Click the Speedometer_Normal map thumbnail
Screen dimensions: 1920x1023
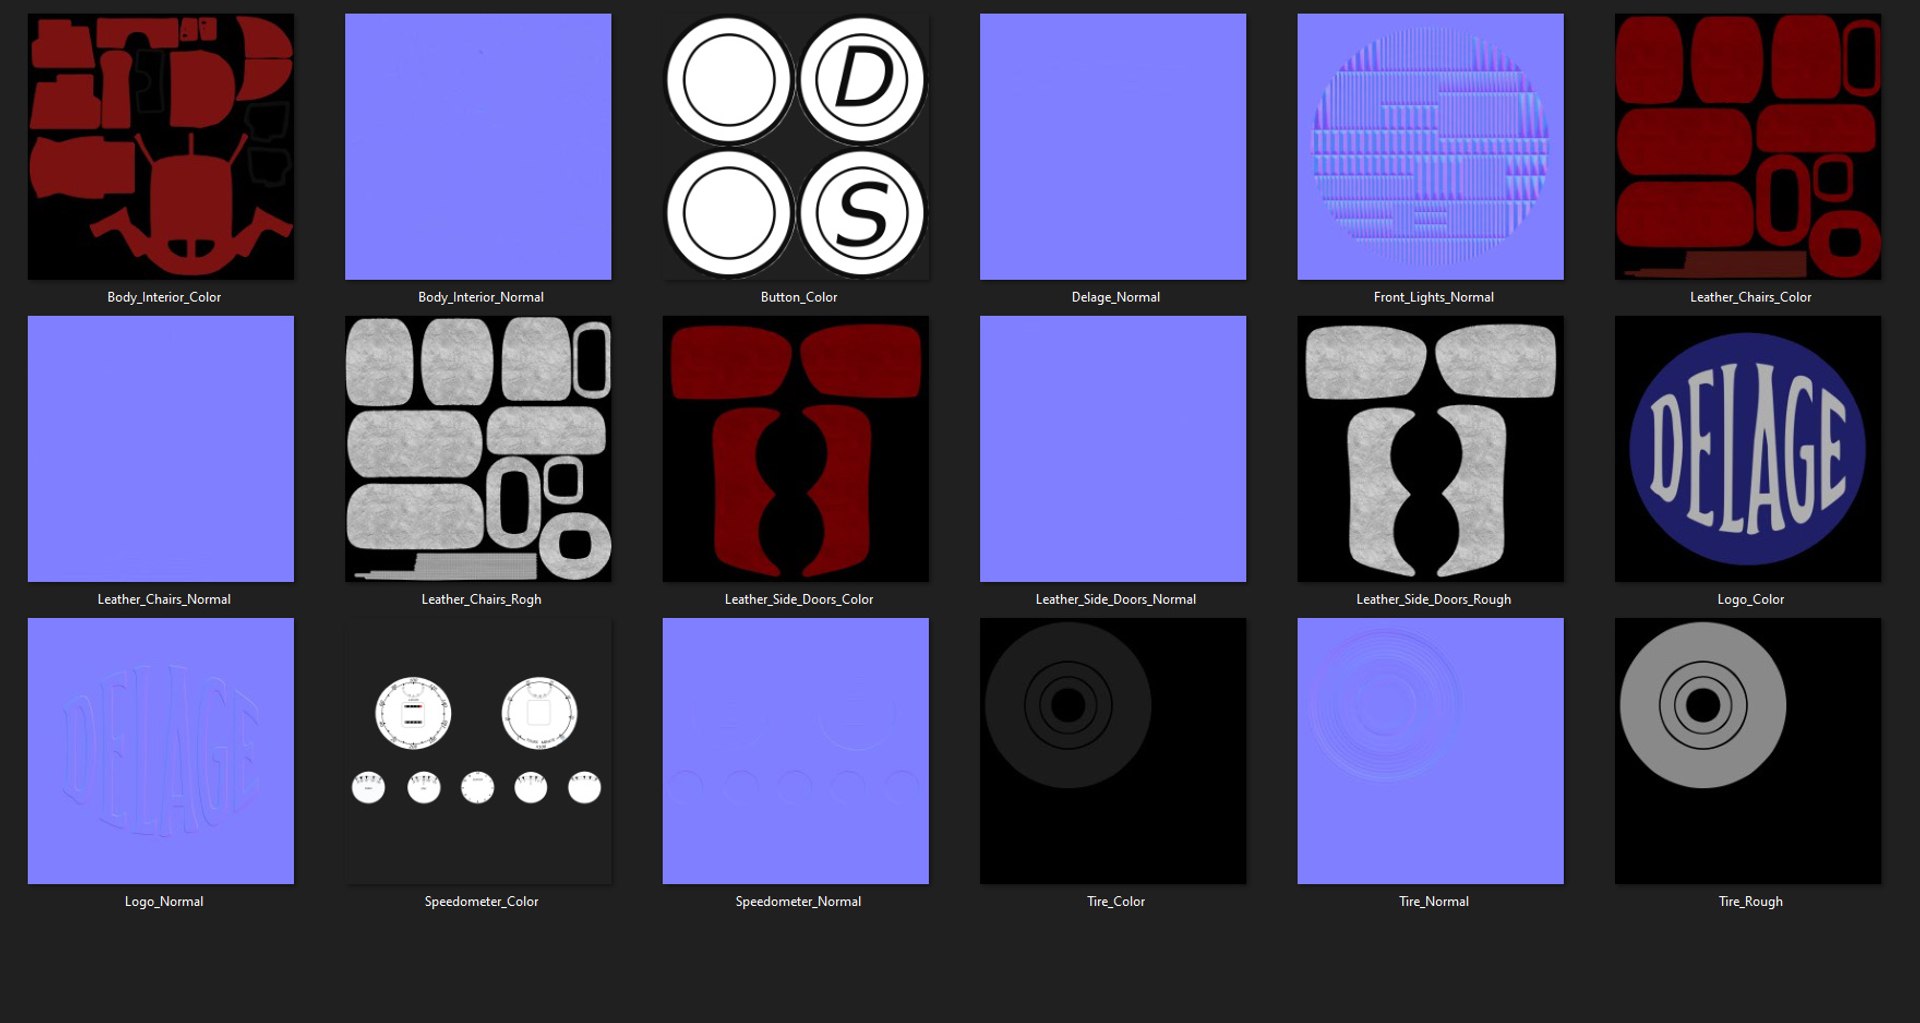point(796,751)
